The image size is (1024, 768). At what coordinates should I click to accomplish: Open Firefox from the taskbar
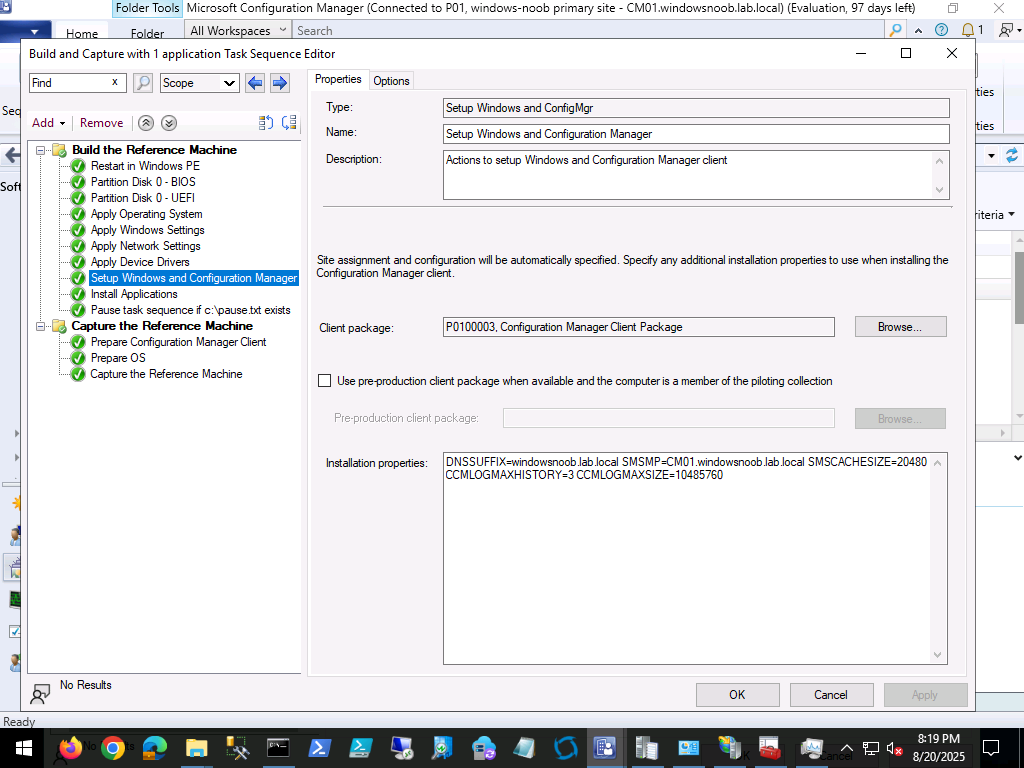pyautogui.click(x=71, y=747)
